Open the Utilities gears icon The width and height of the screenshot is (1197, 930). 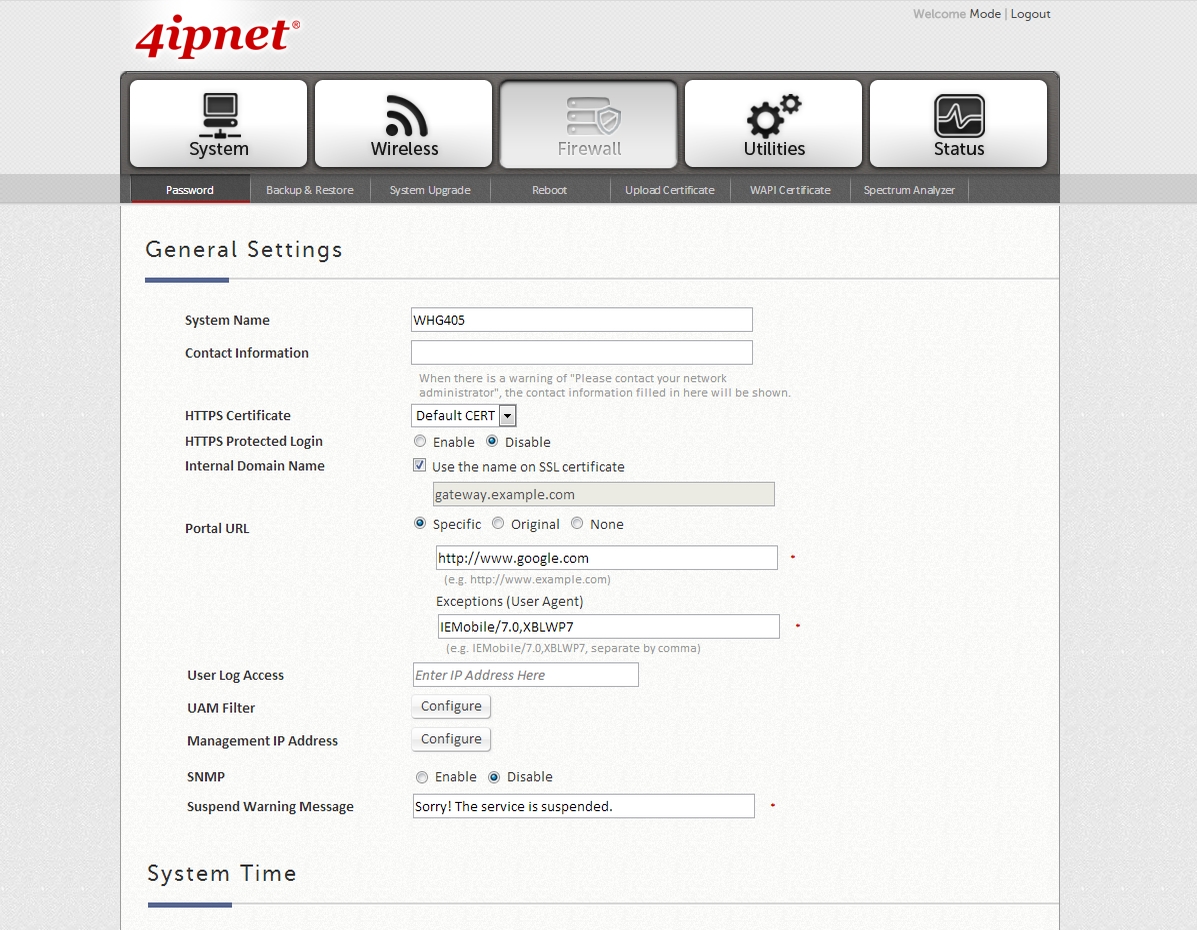[x=774, y=116]
